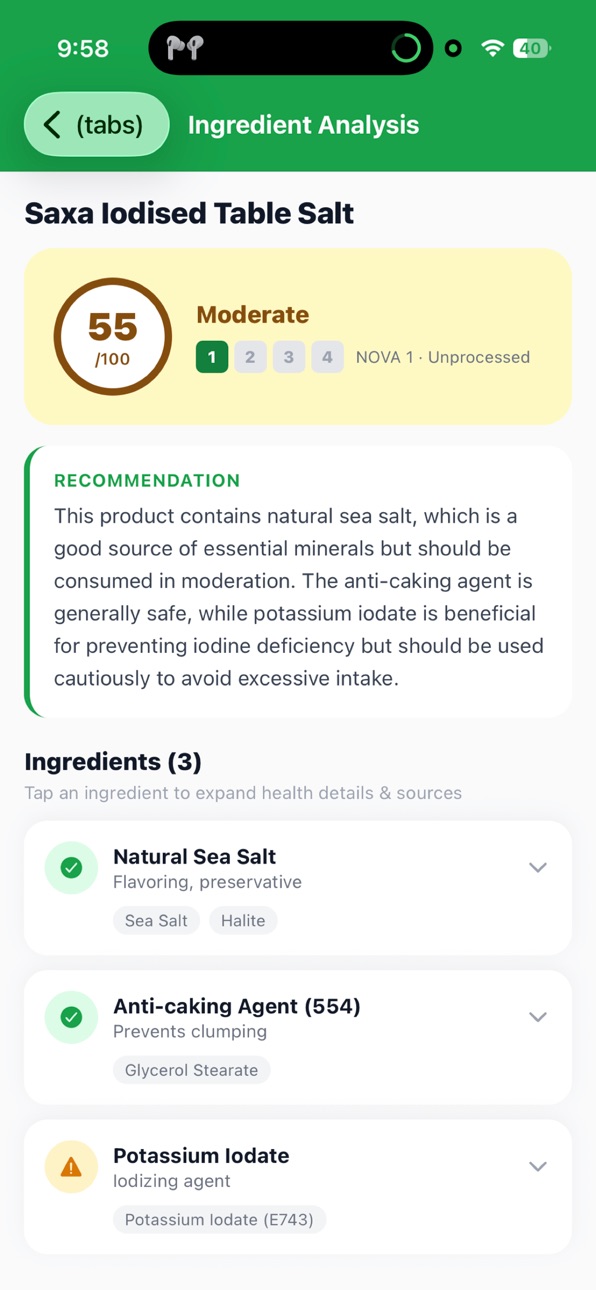Tap the back arrow chevron icon
Image resolution: width=596 pixels, height=1290 pixels.
point(52,125)
